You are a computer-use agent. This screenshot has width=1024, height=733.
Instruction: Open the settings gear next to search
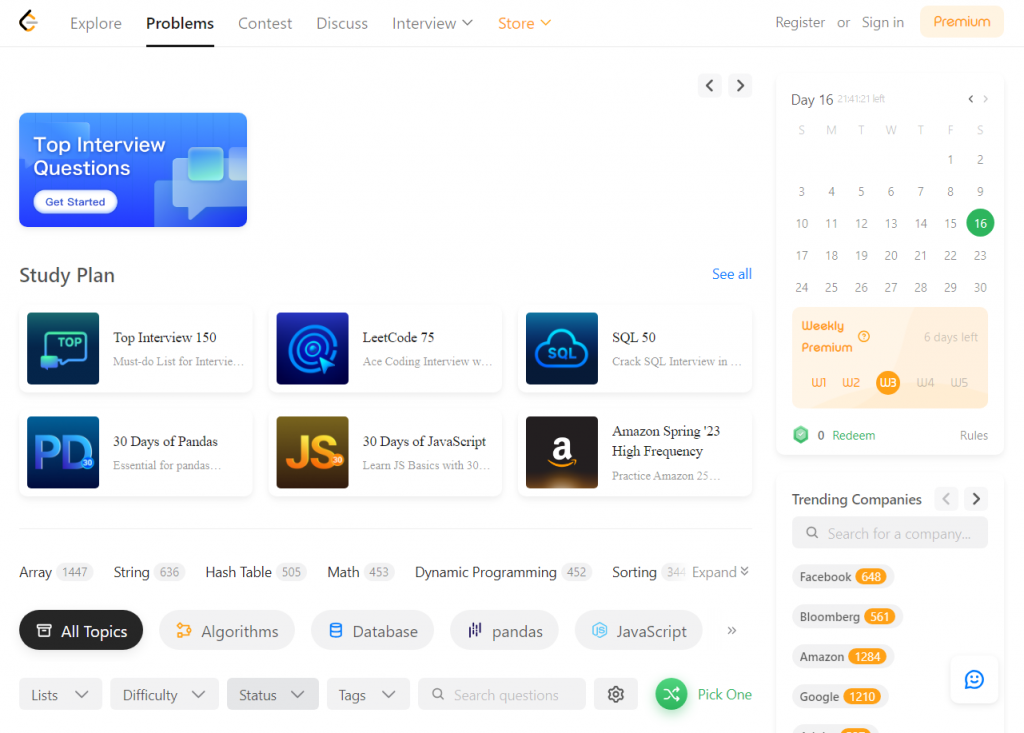616,694
